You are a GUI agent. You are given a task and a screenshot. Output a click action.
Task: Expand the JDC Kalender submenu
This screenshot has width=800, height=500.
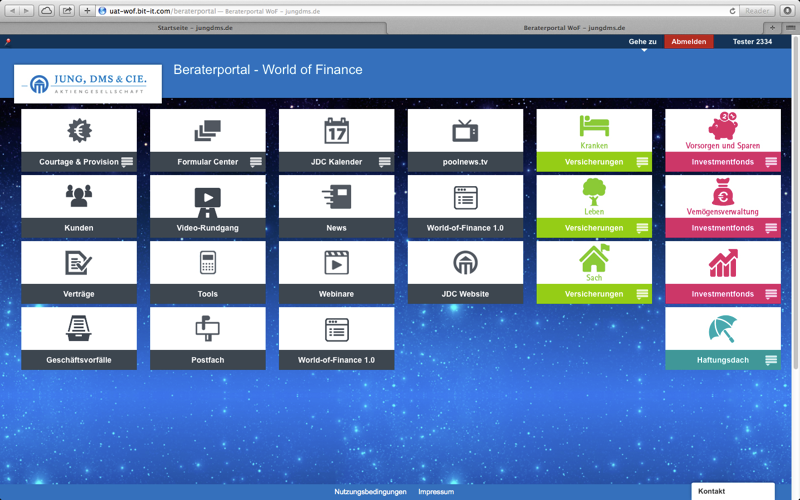(x=385, y=162)
